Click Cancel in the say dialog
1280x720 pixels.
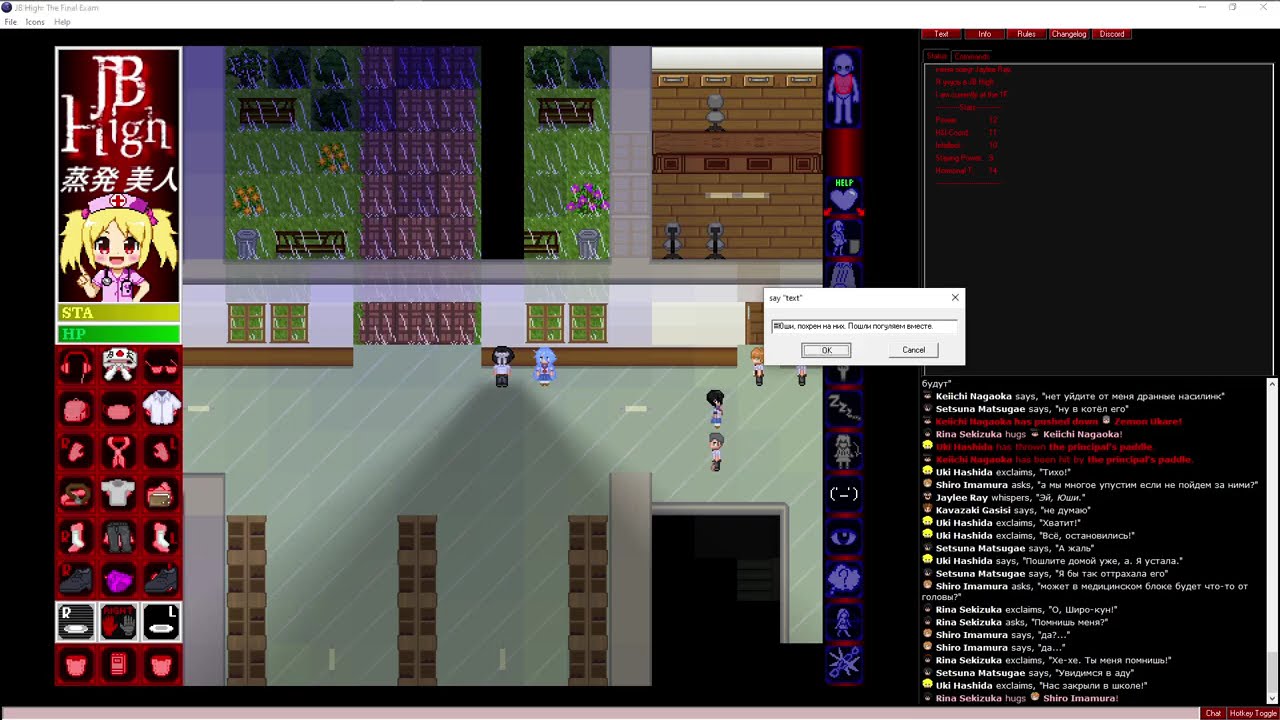913,350
